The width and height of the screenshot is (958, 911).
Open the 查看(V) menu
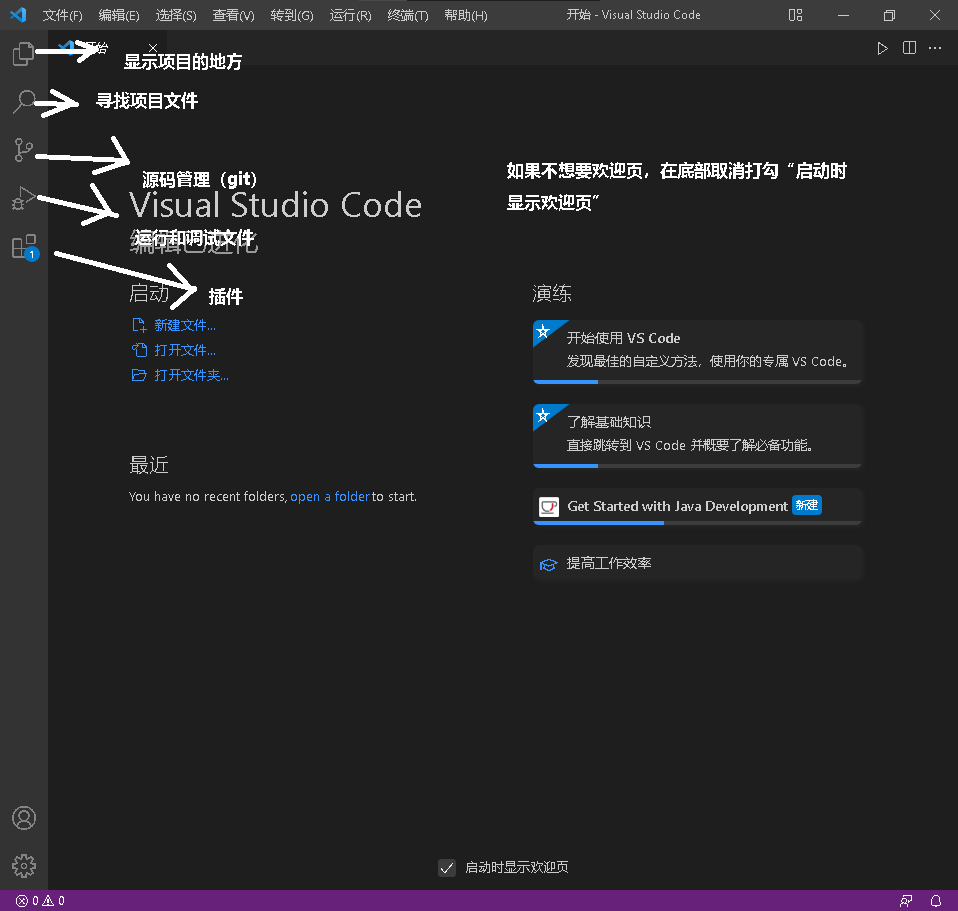pyautogui.click(x=233, y=15)
